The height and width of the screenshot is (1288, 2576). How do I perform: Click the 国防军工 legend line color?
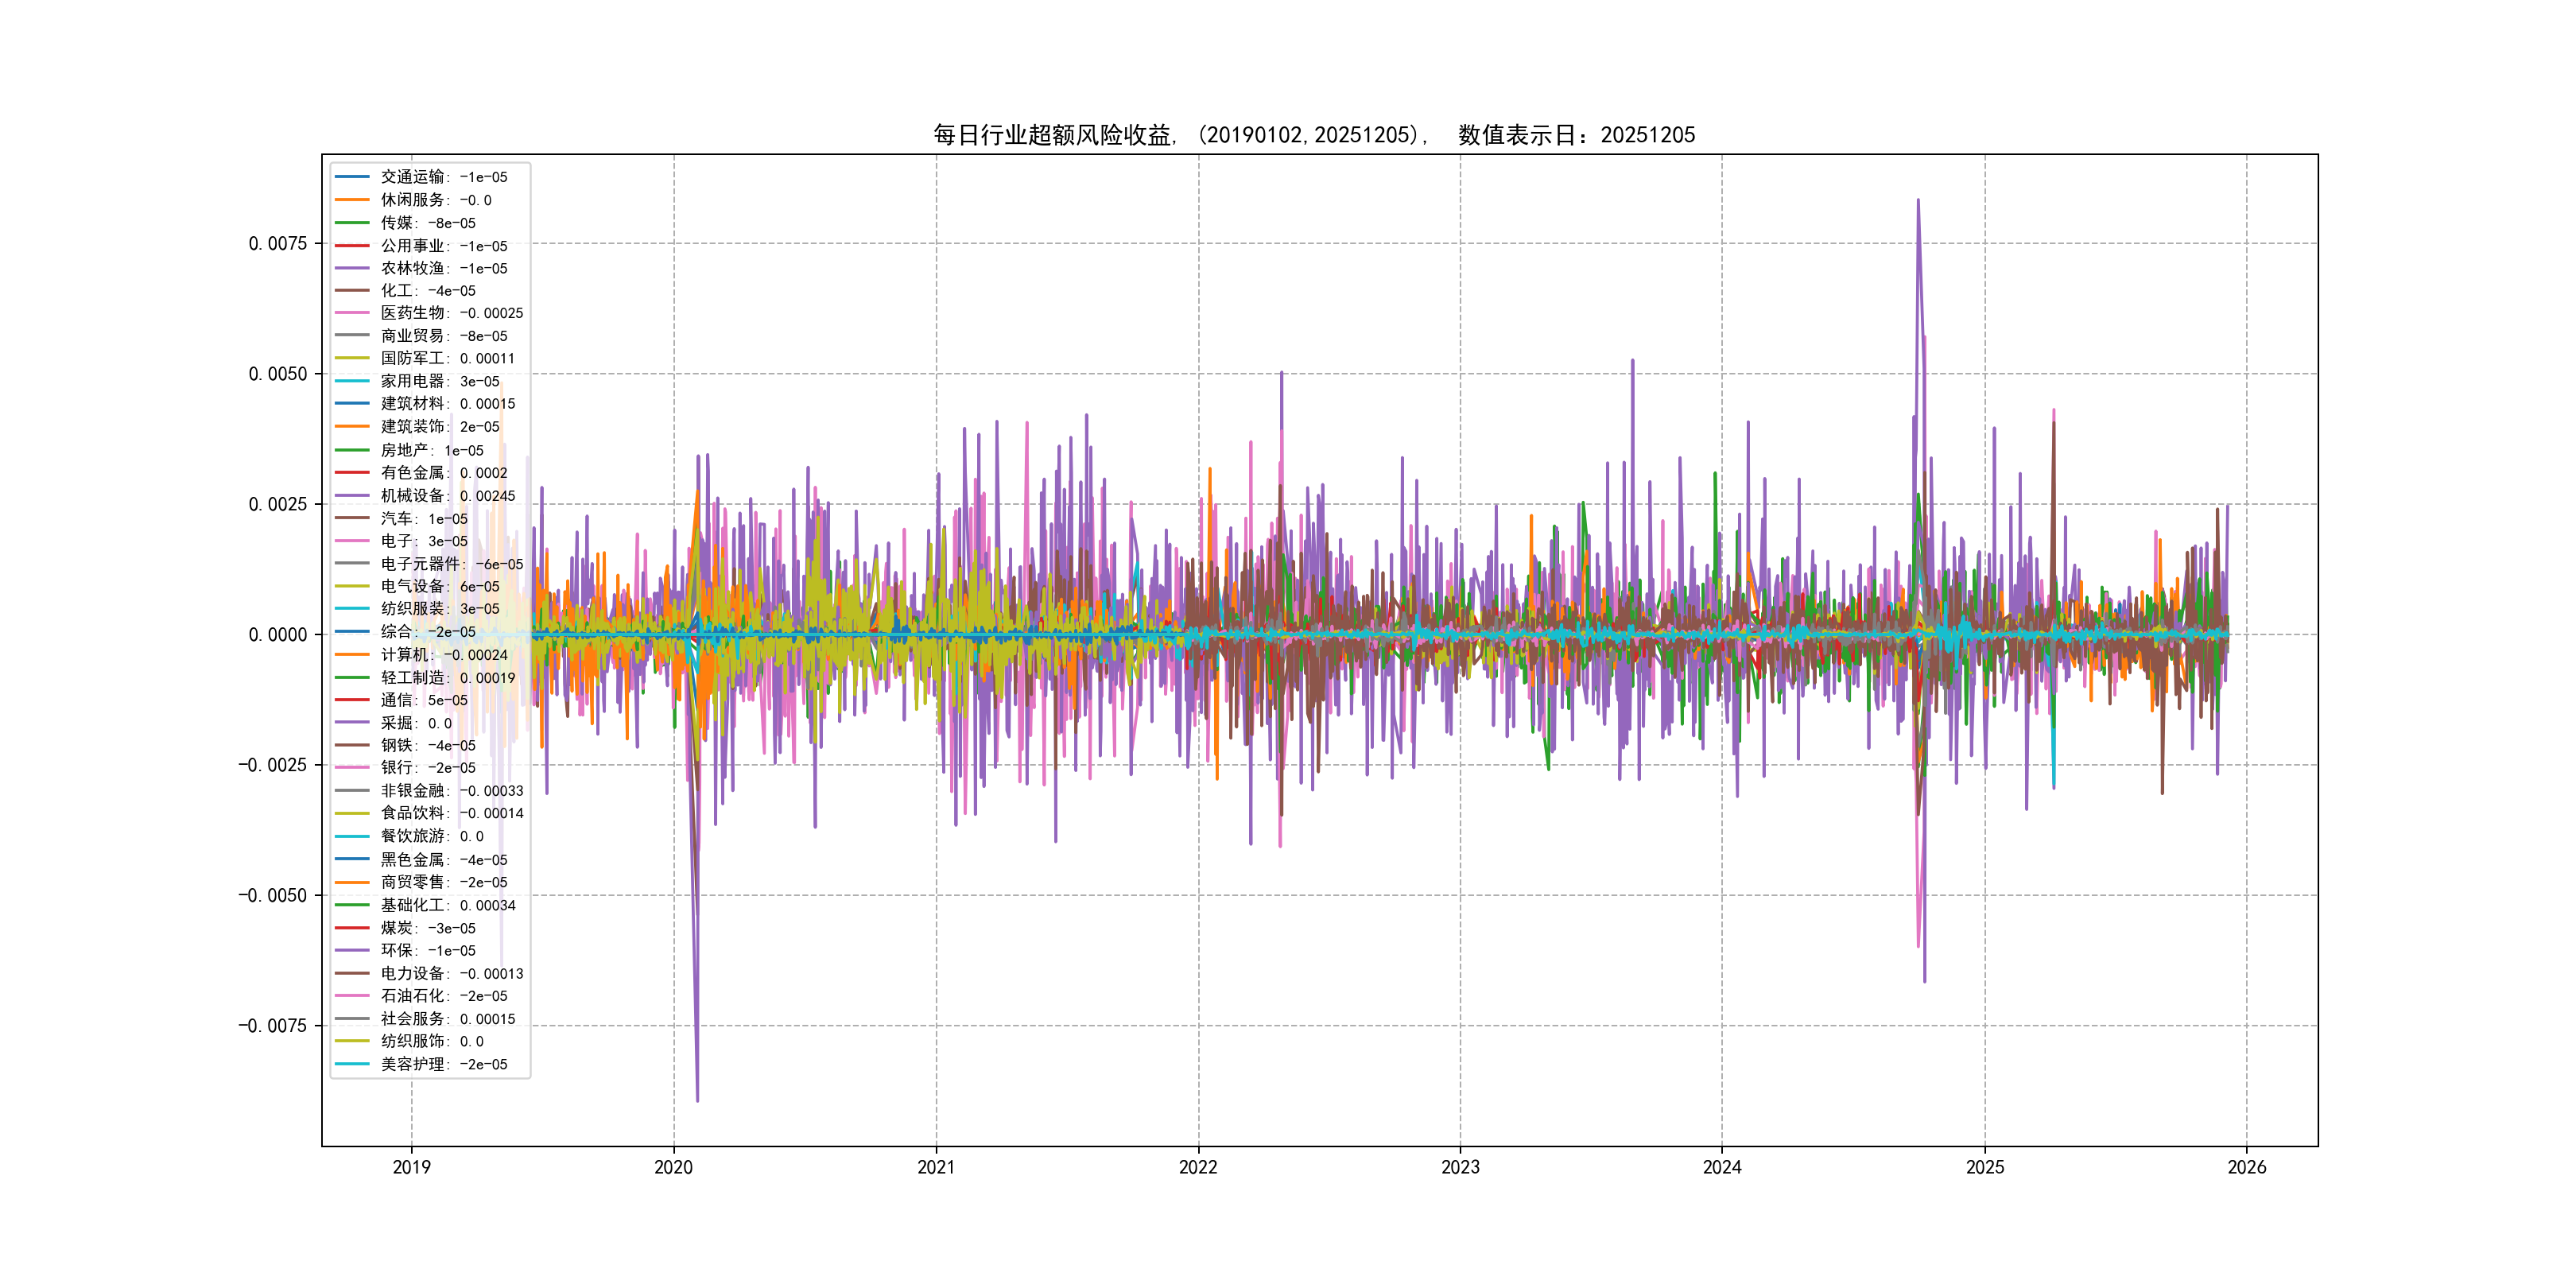(352, 358)
